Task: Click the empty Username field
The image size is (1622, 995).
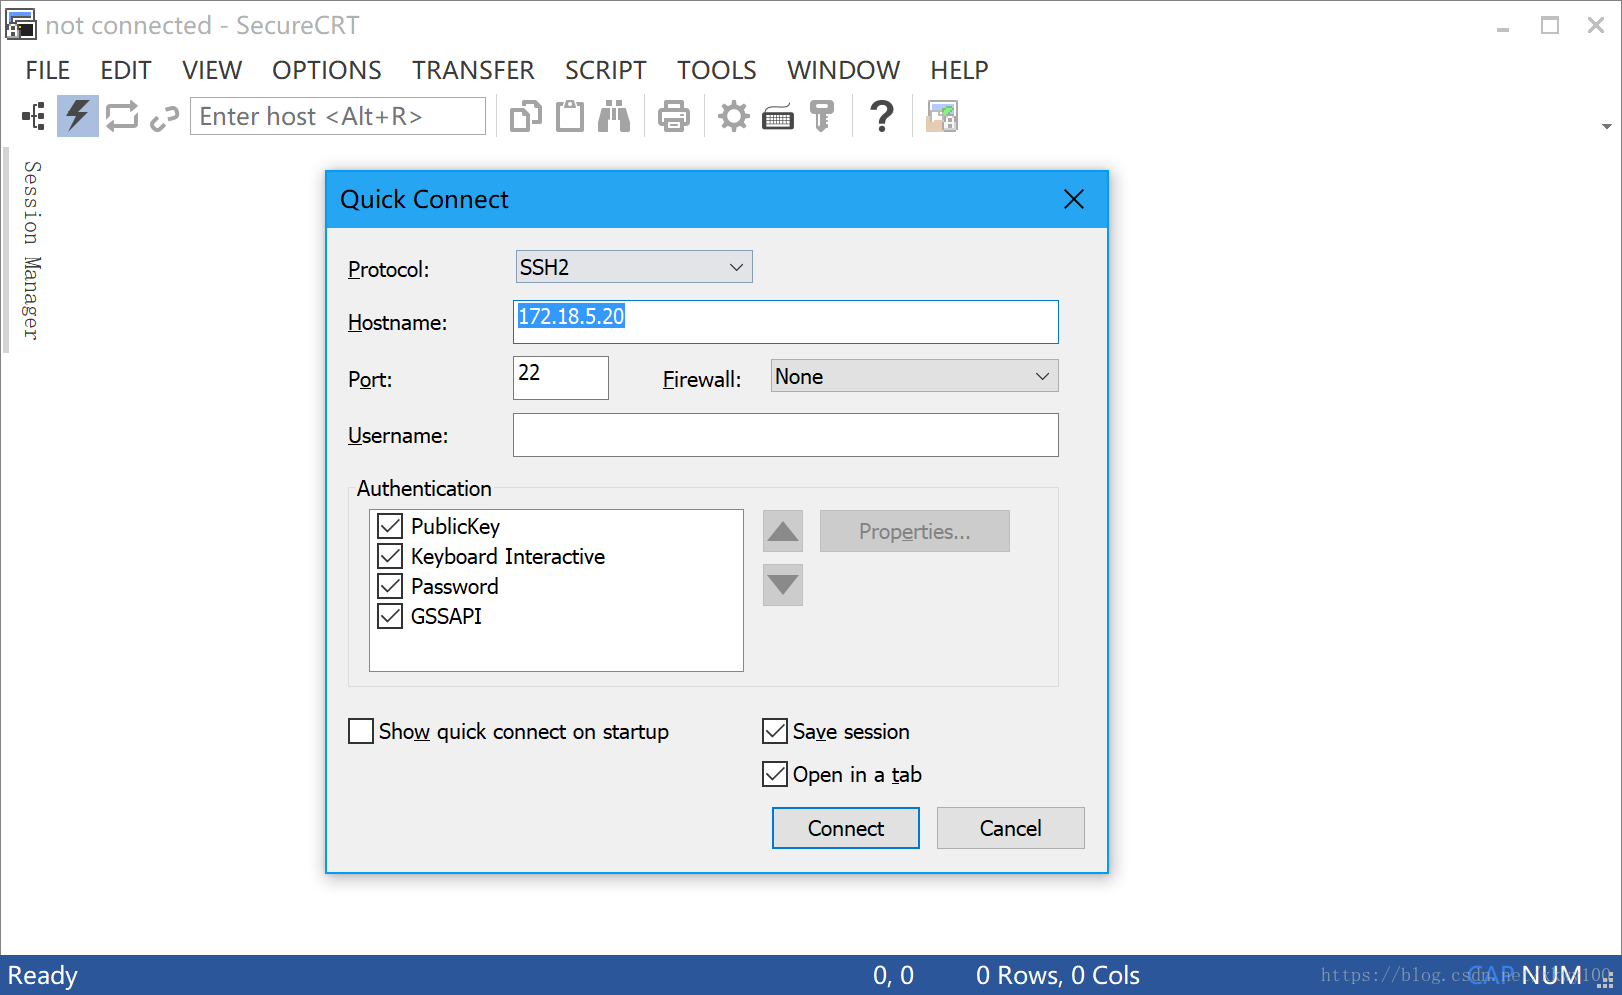Action: pyautogui.click(x=786, y=435)
